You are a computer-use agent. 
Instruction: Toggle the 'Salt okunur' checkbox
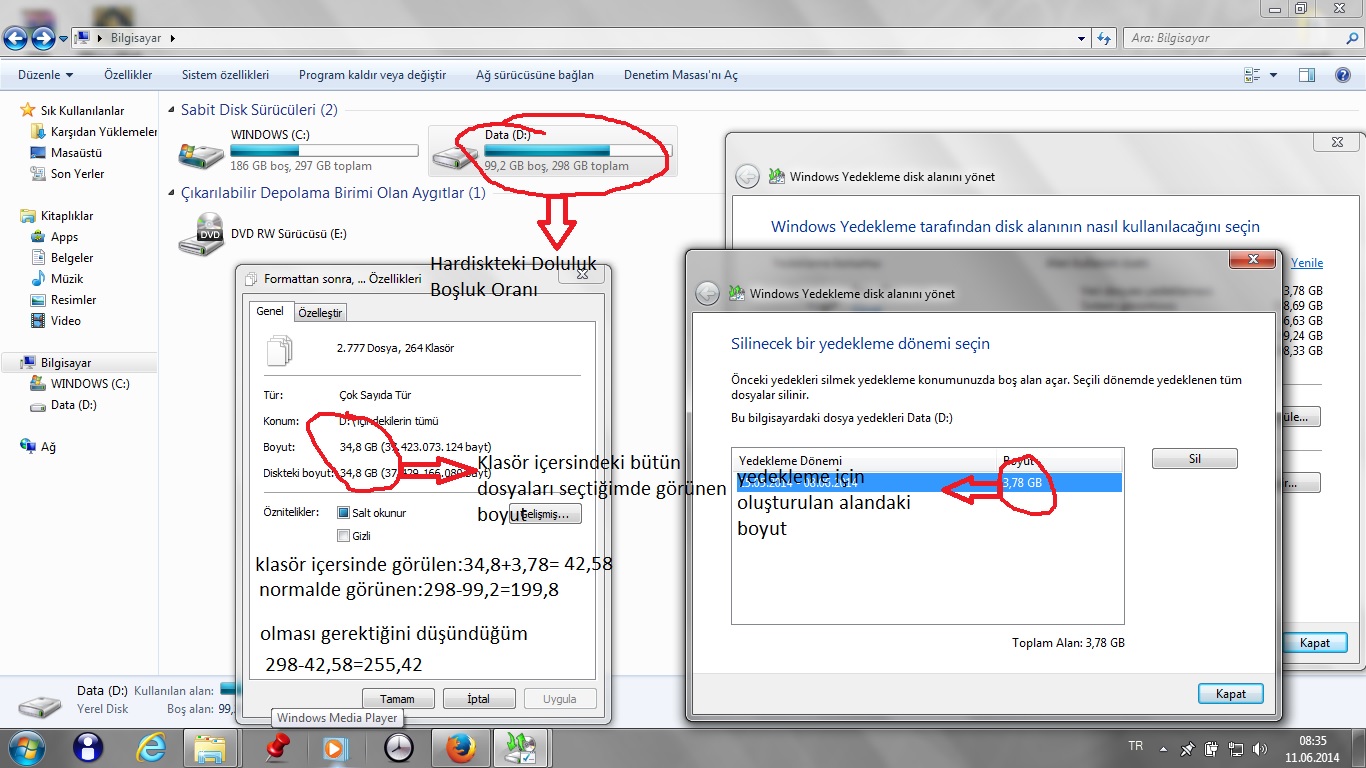click(x=344, y=513)
